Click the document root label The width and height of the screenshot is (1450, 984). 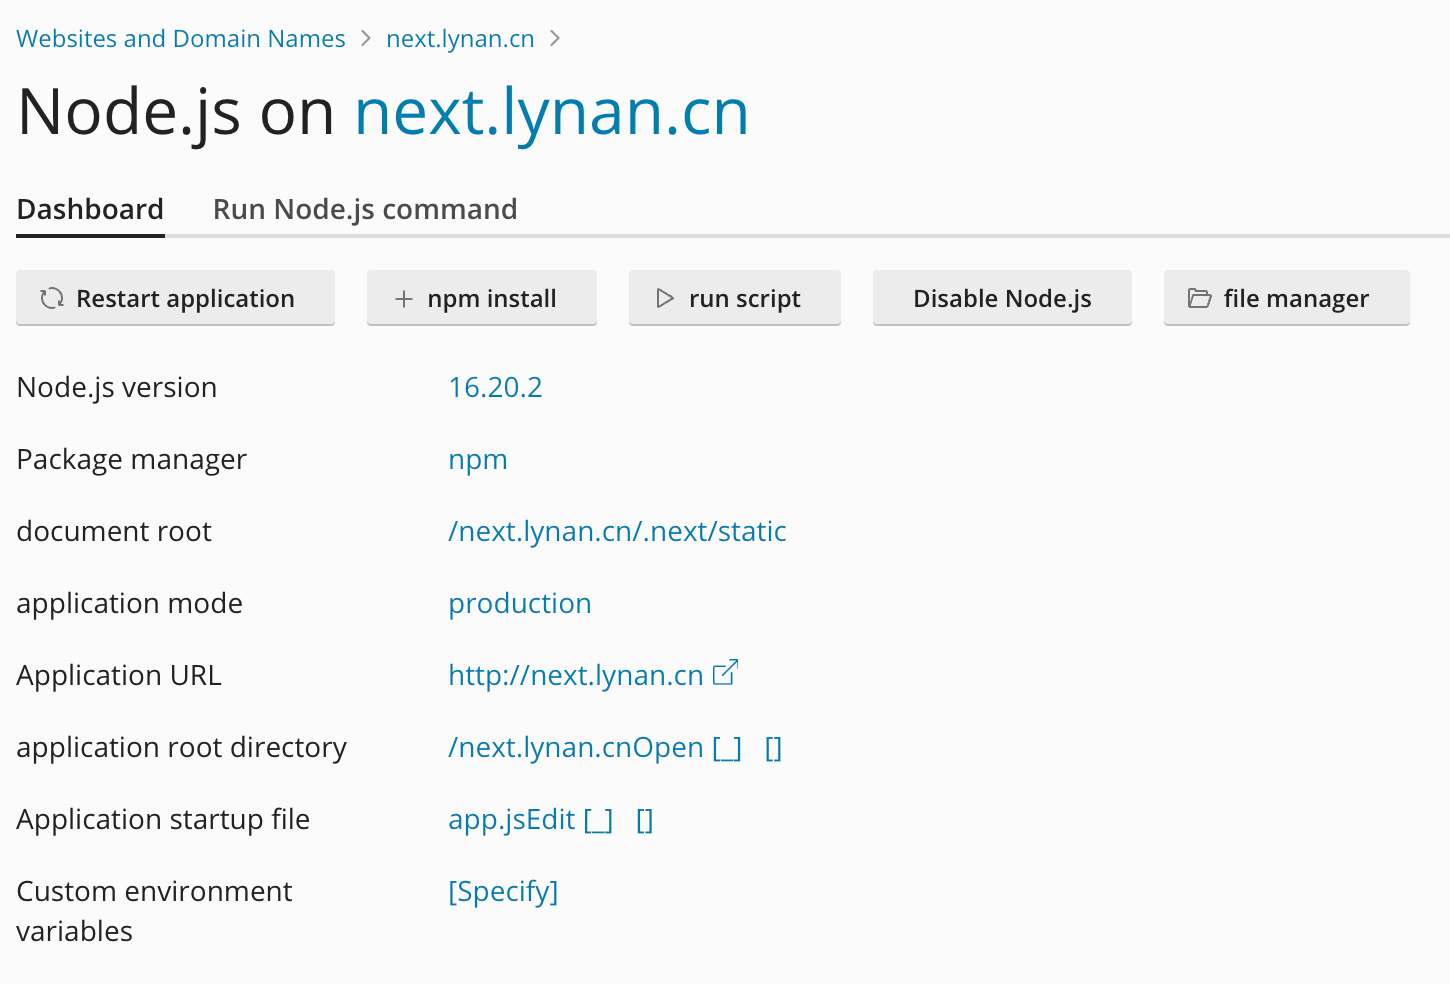point(114,531)
